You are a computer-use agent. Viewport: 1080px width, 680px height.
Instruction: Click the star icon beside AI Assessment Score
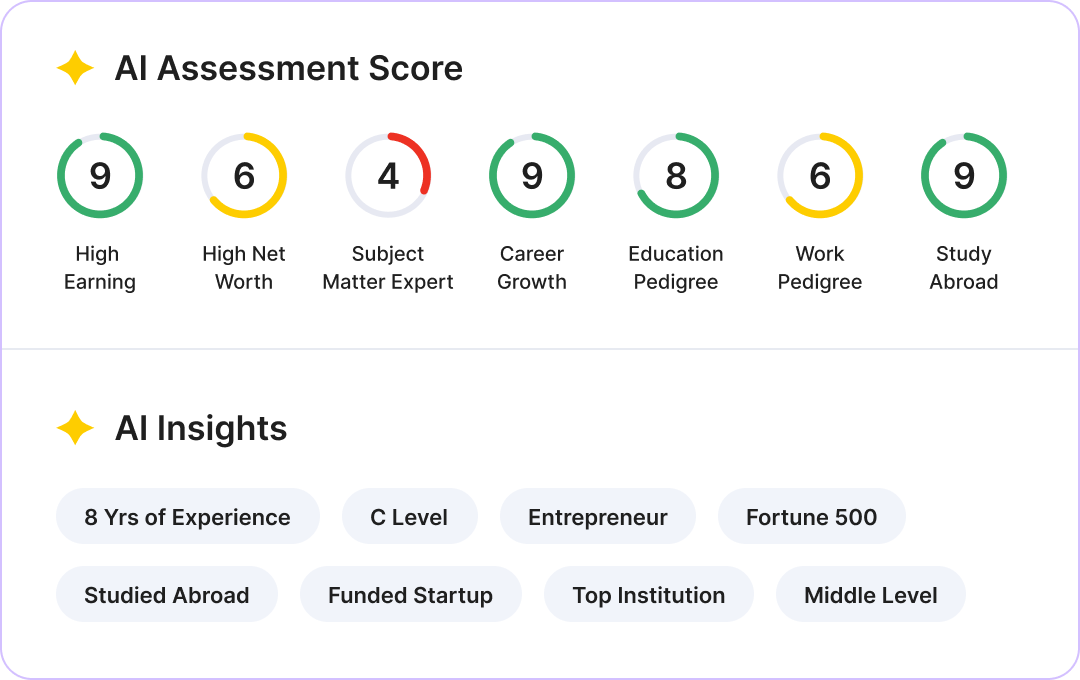75,68
